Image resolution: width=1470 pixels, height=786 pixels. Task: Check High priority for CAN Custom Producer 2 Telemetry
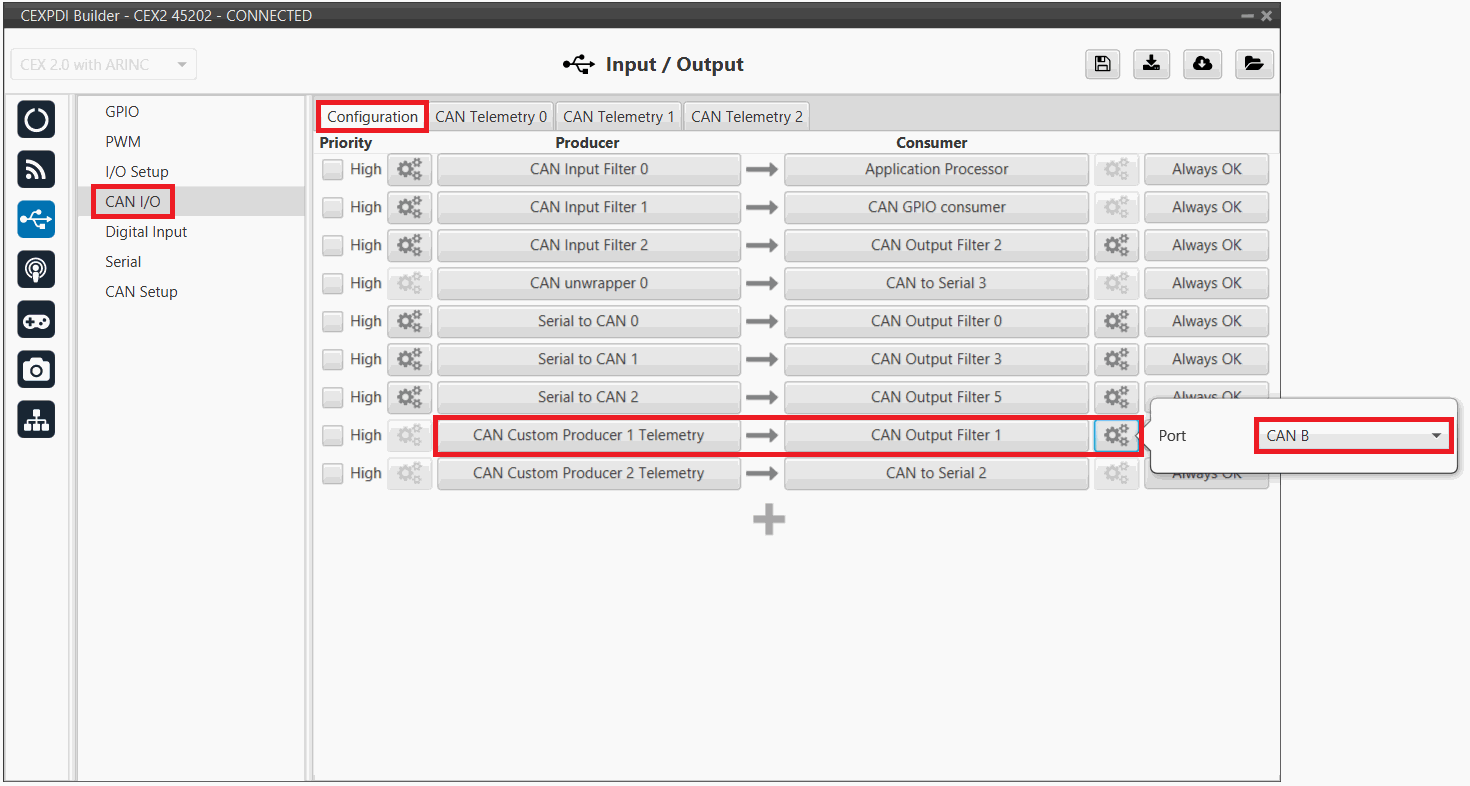(x=332, y=474)
